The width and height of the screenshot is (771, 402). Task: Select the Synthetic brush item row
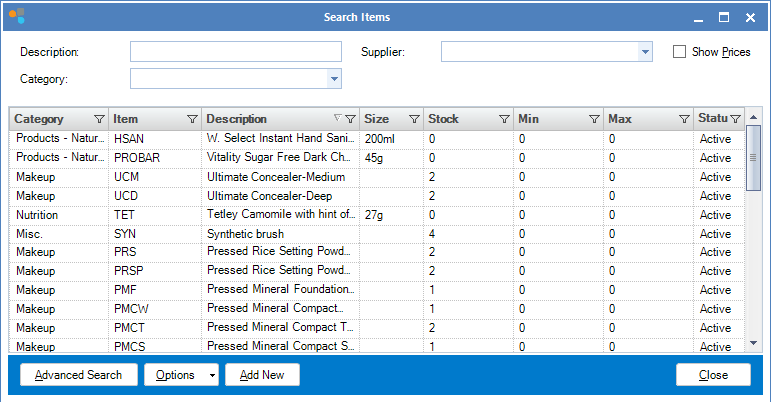tap(280, 233)
